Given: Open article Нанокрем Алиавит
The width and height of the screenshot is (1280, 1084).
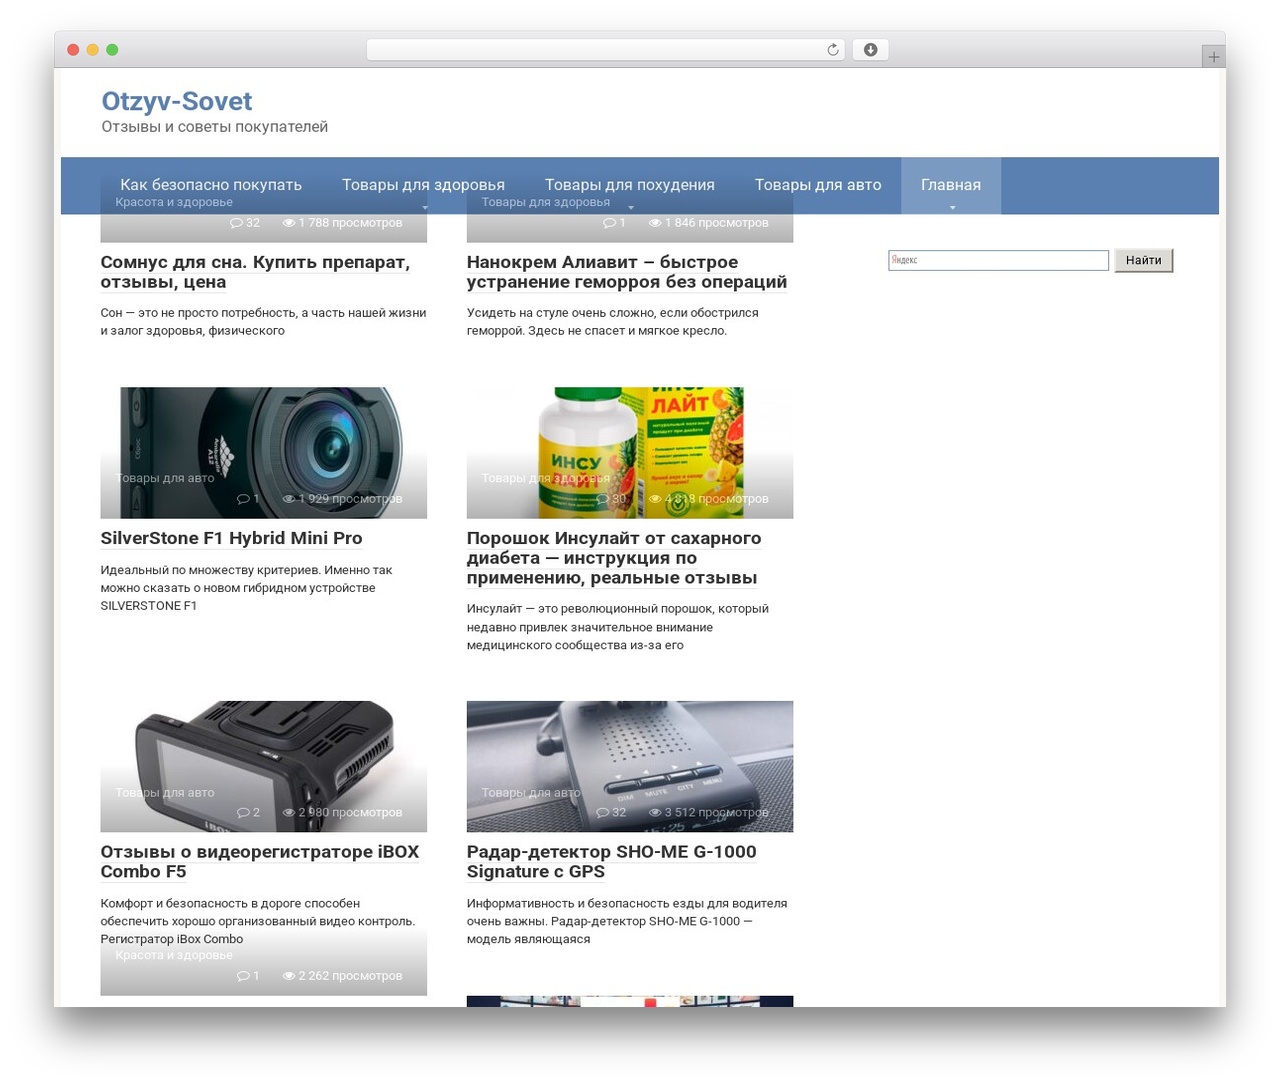Looking at the screenshot, I should pos(627,272).
